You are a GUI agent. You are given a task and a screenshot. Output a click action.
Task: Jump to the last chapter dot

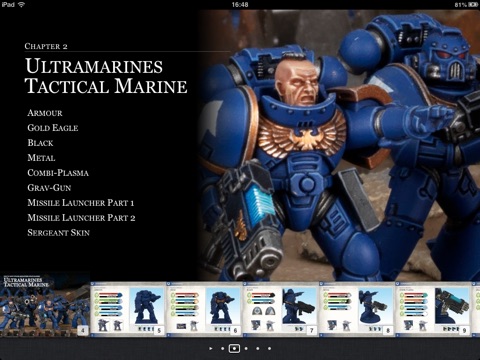pos(269,348)
